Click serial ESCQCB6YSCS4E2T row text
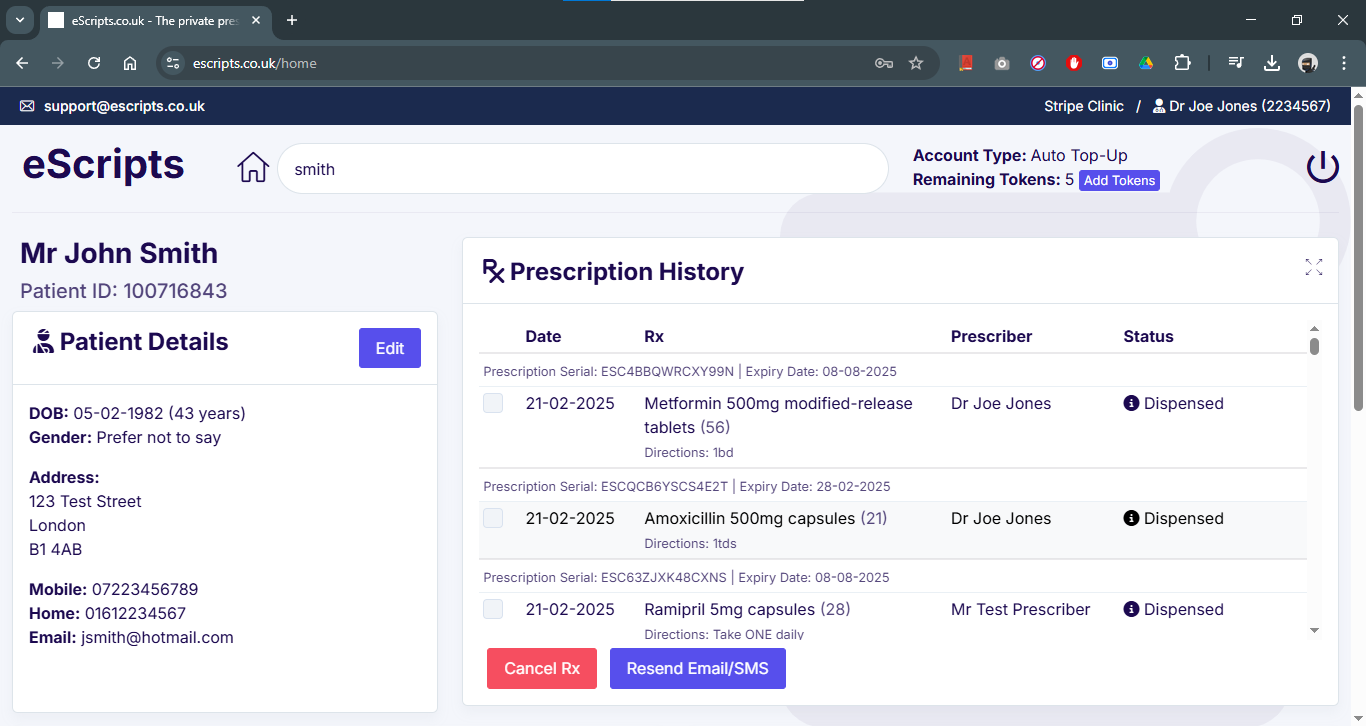Screen dimensions: 1366x726 [687, 486]
